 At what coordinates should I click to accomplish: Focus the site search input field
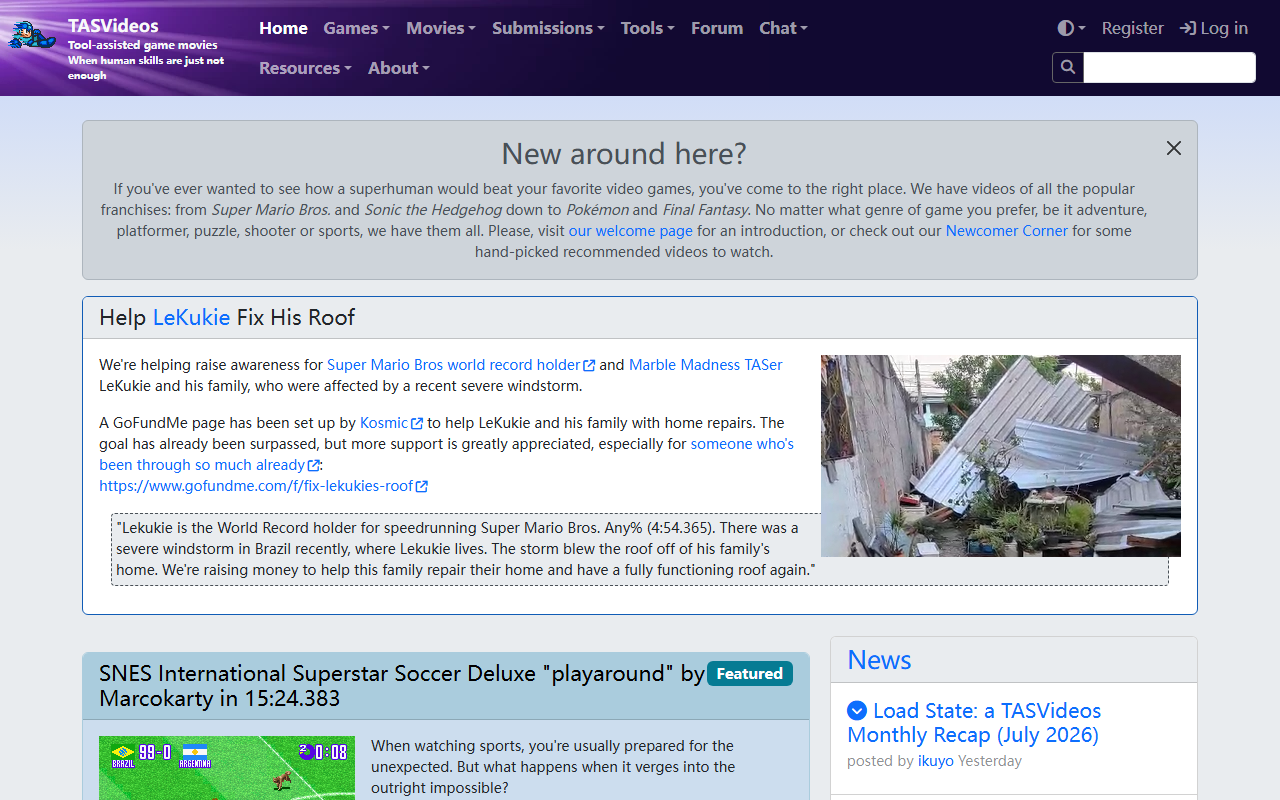[1169, 67]
